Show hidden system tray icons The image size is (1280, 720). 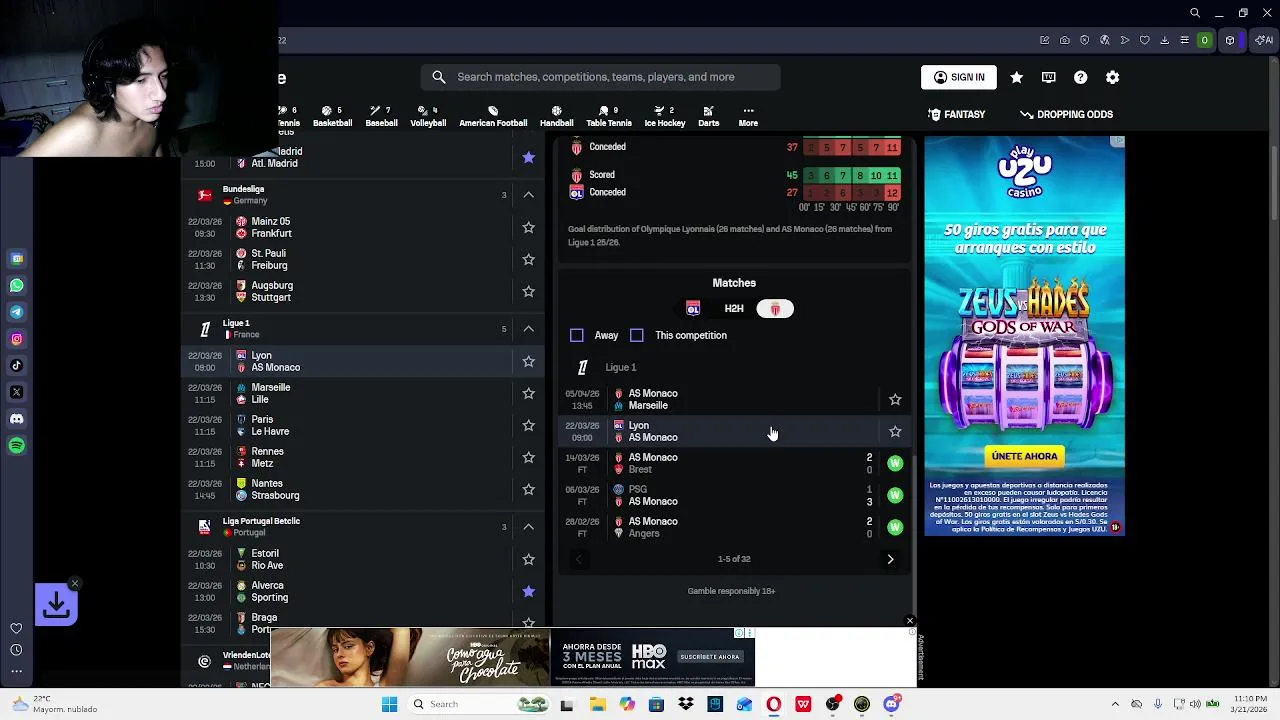click(1116, 704)
